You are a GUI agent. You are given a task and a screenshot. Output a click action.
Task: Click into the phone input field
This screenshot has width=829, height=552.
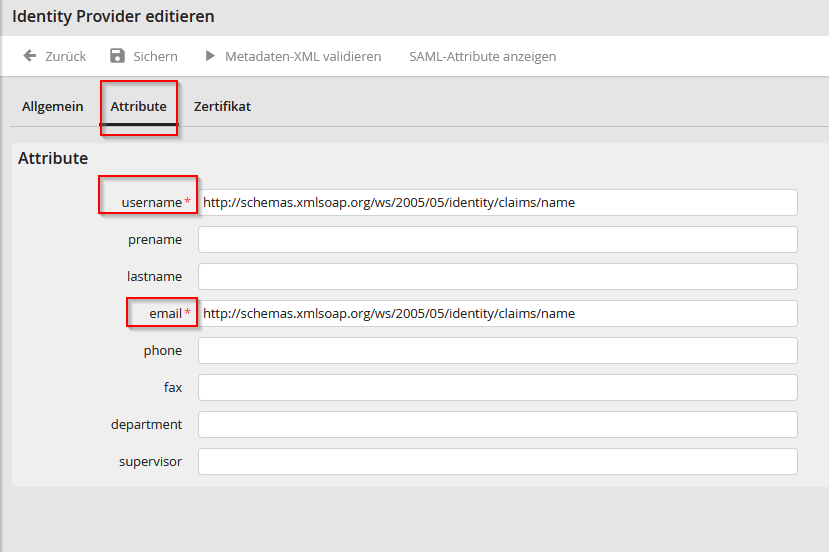tap(498, 351)
